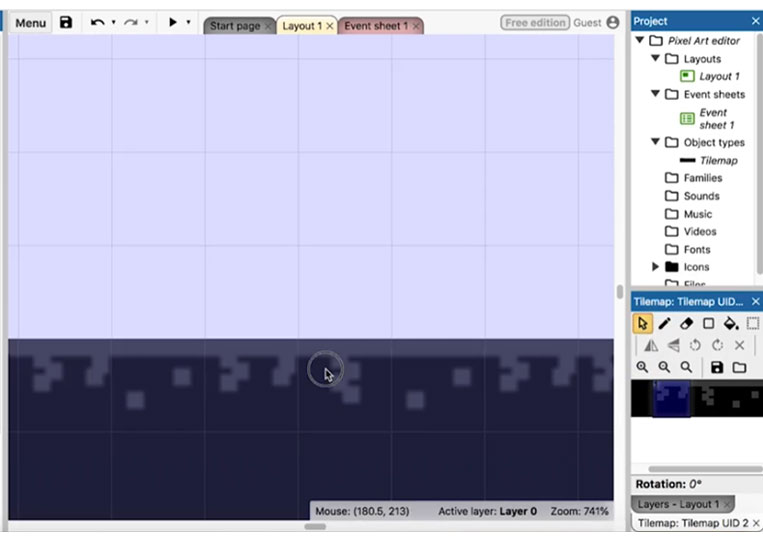Select the Normal (arrow) tilemap tool

(642, 324)
